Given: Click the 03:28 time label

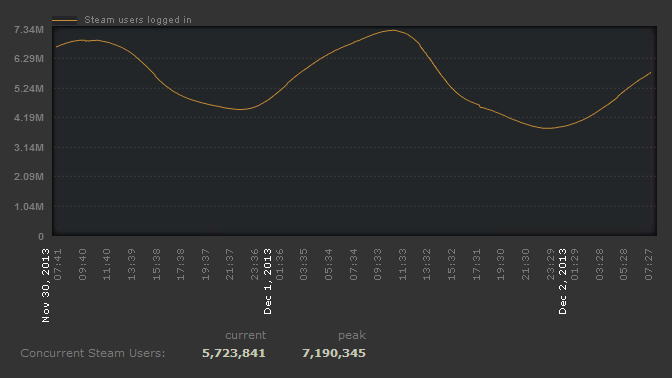Looking at the screenshot, I should (600, 264).
